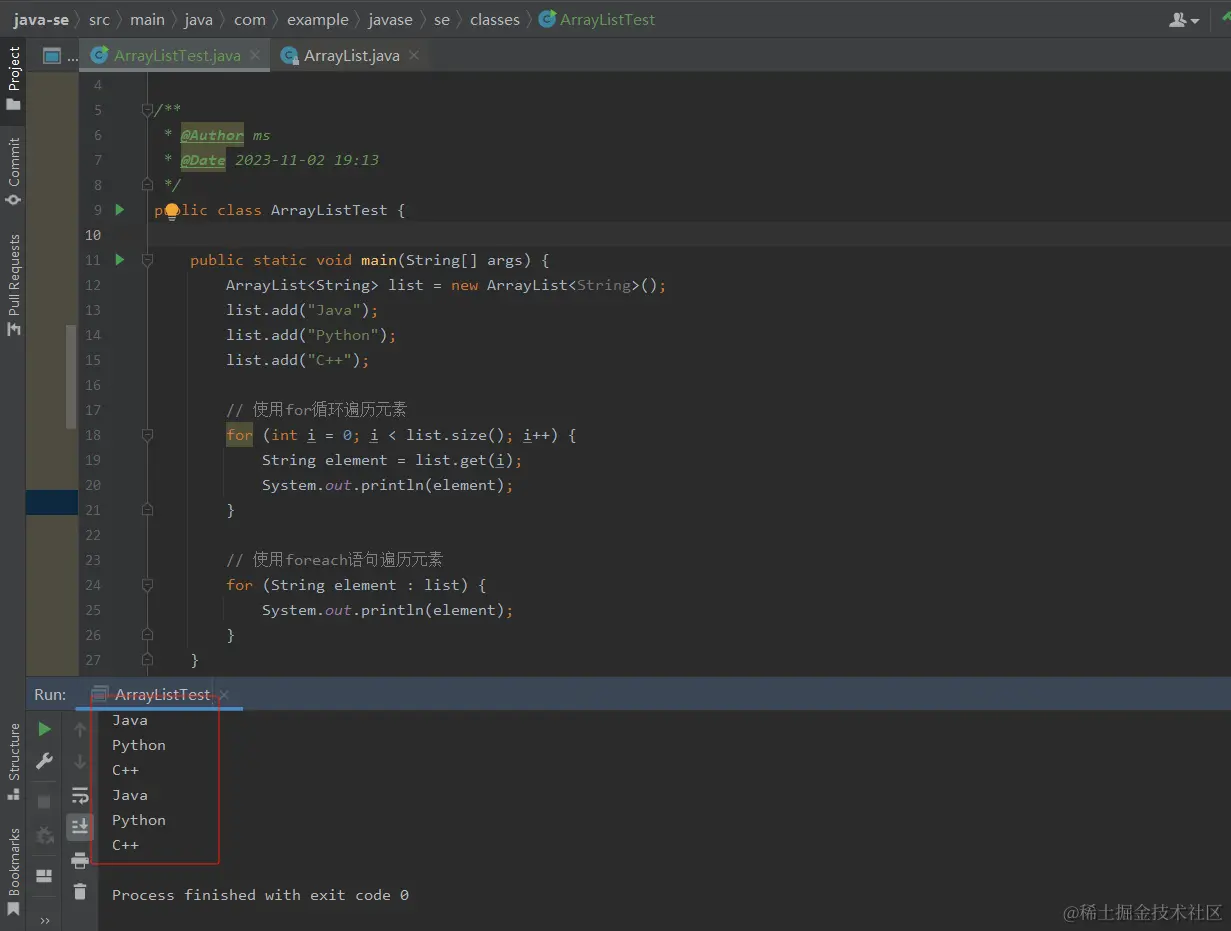Click the project panel vertical scrollbar thumb
The height and width of the screenshot is (931, 1231).
coord(71,375)
